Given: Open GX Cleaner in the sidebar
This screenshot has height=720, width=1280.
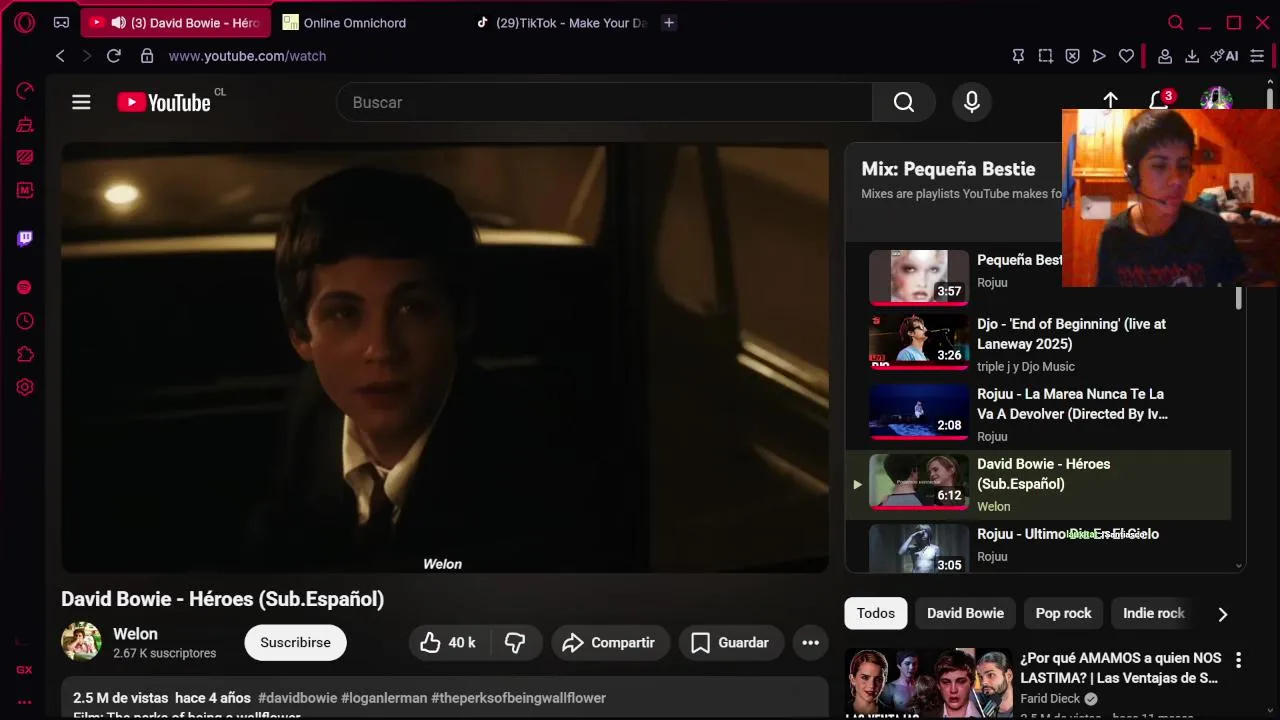Looking at the screenshot, I should tap(25, 124).
